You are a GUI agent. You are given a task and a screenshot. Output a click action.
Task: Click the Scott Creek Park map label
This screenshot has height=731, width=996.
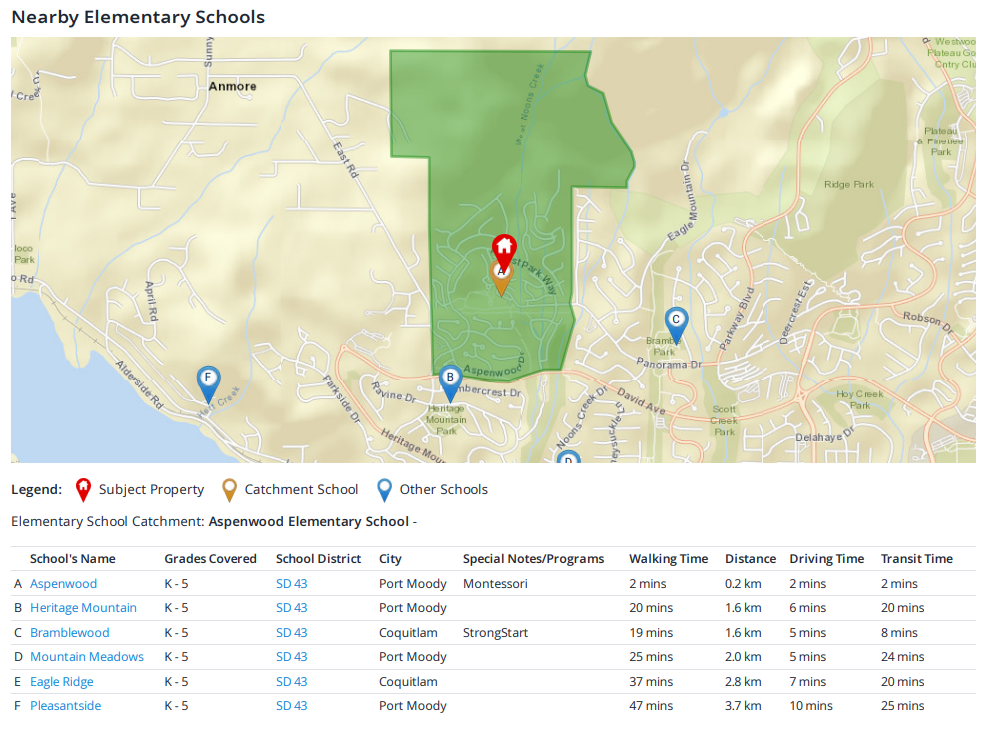[x=723, y=420]
